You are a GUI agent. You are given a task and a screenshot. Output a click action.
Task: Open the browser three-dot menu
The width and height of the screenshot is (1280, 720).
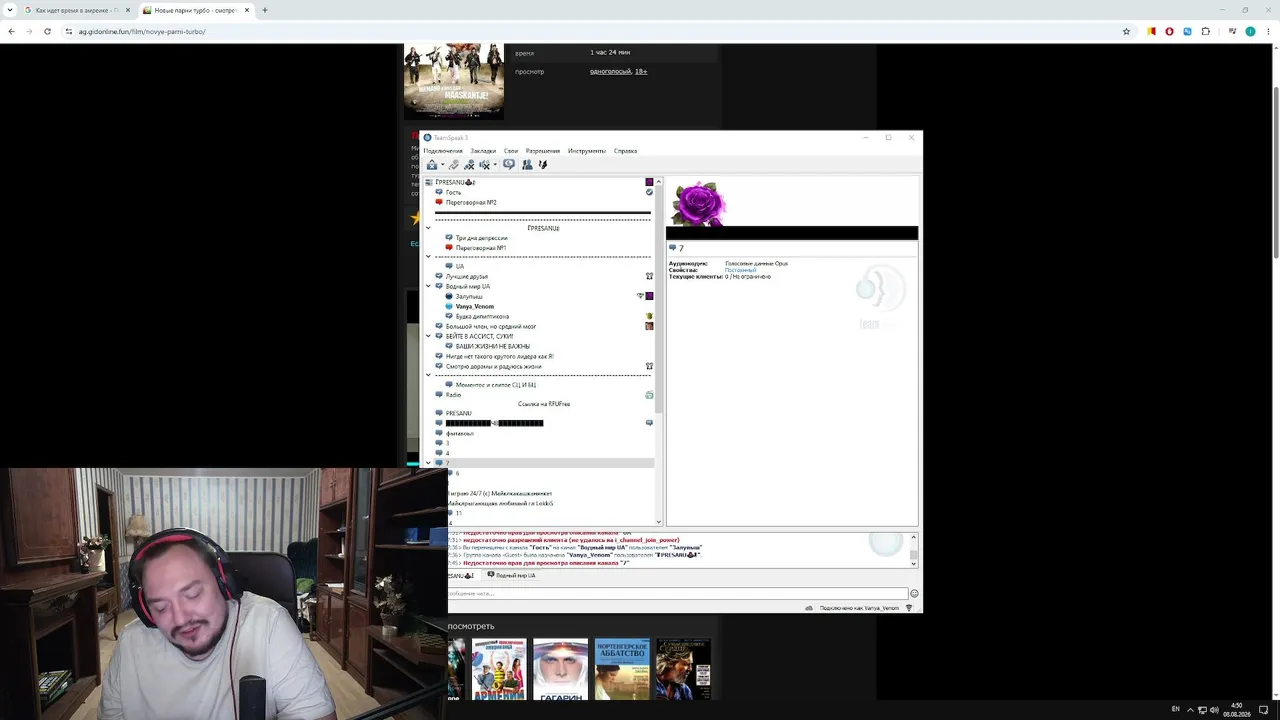pos(1268,31)
